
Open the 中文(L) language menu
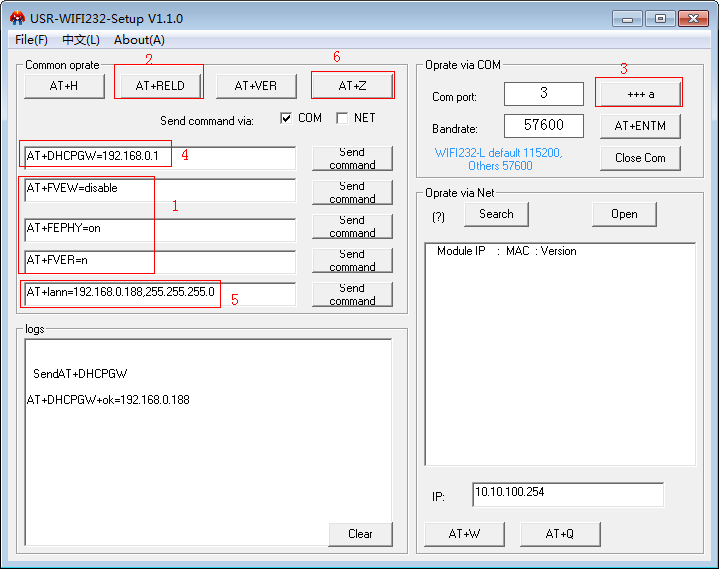(81, 40)
